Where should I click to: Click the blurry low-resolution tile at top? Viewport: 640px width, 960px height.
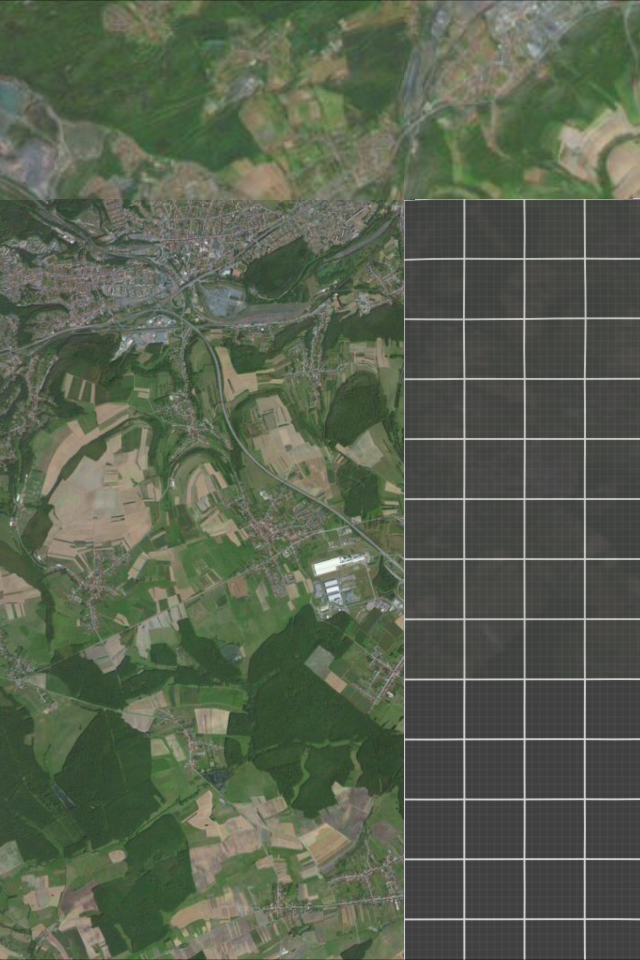point(300,90)
